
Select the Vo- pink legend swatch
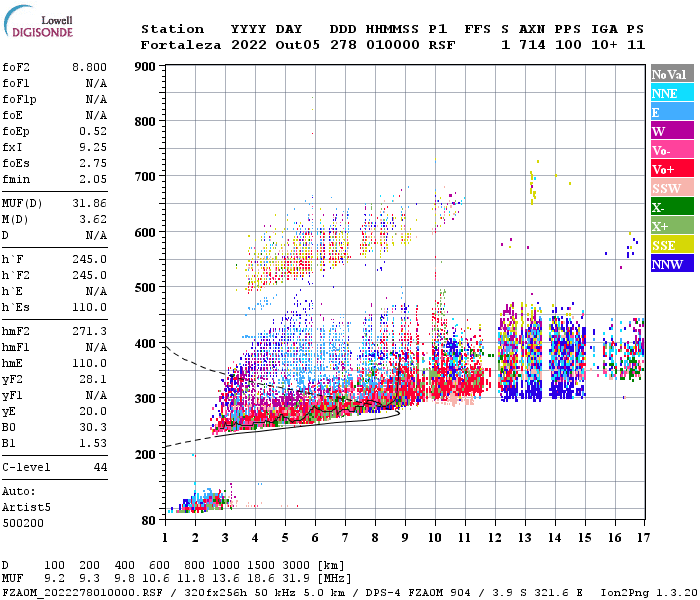[672, 150]
